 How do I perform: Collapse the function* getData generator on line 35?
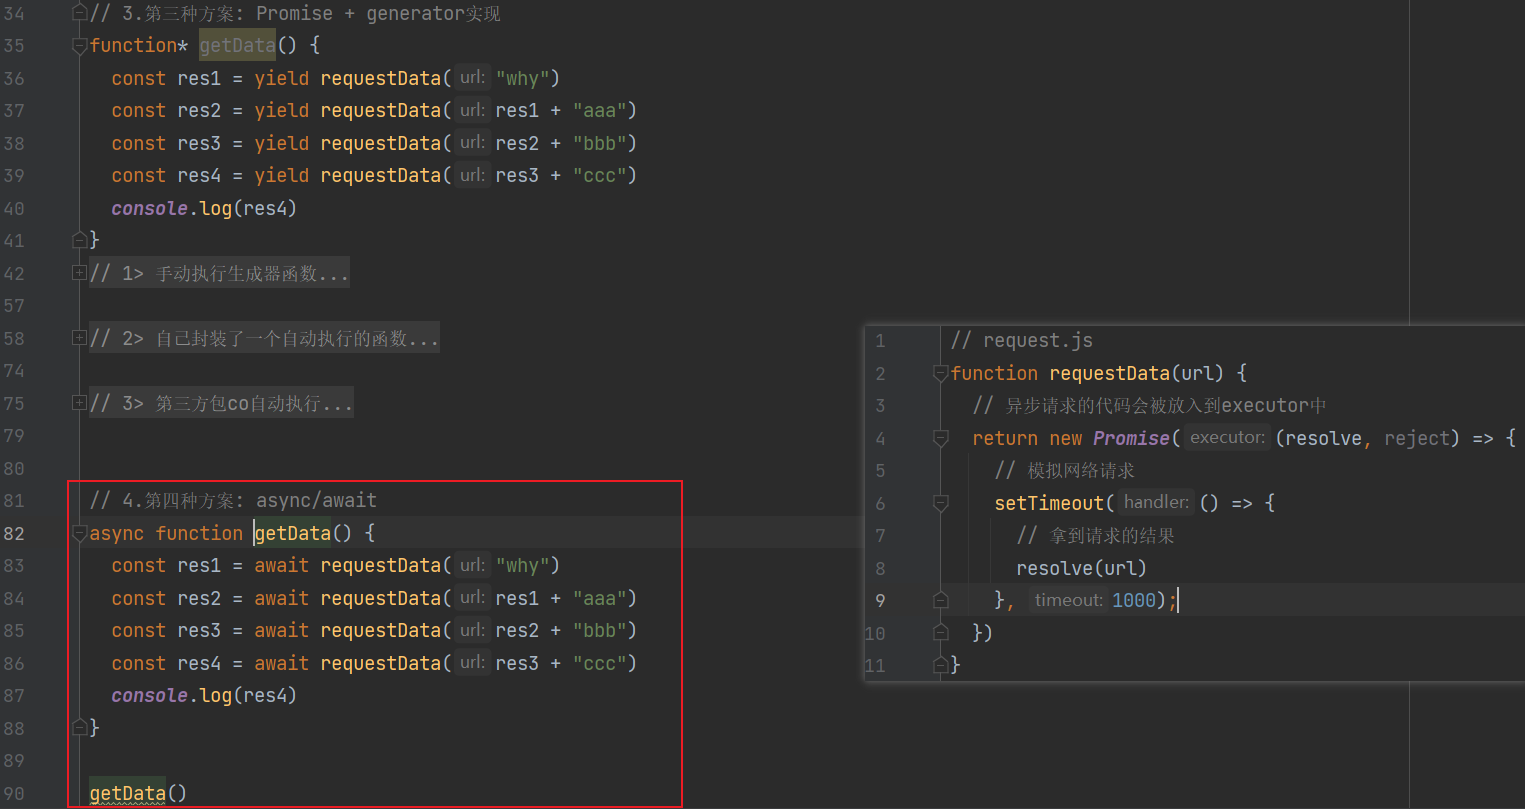(80, 46)
